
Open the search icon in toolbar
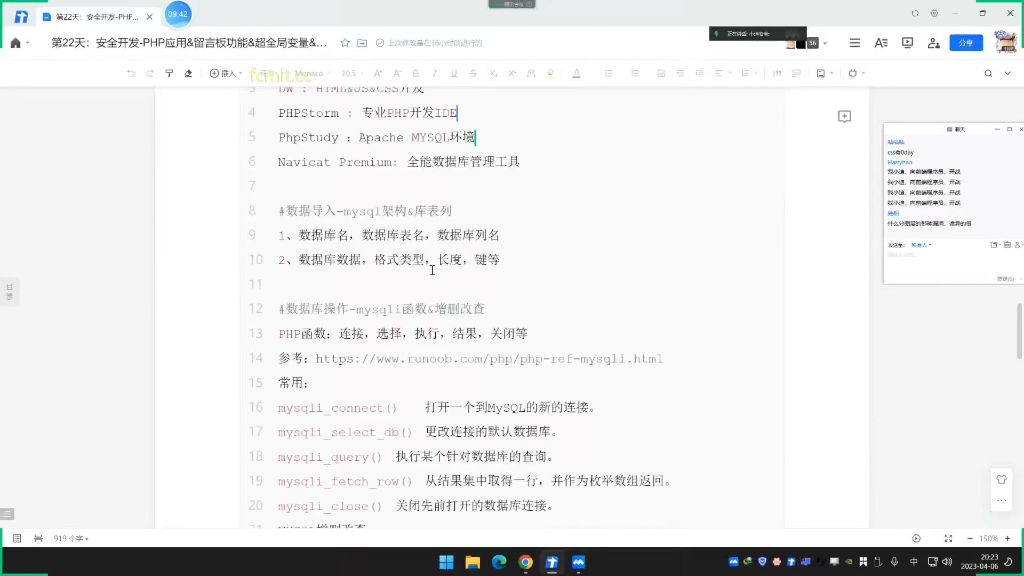[988, 73]
